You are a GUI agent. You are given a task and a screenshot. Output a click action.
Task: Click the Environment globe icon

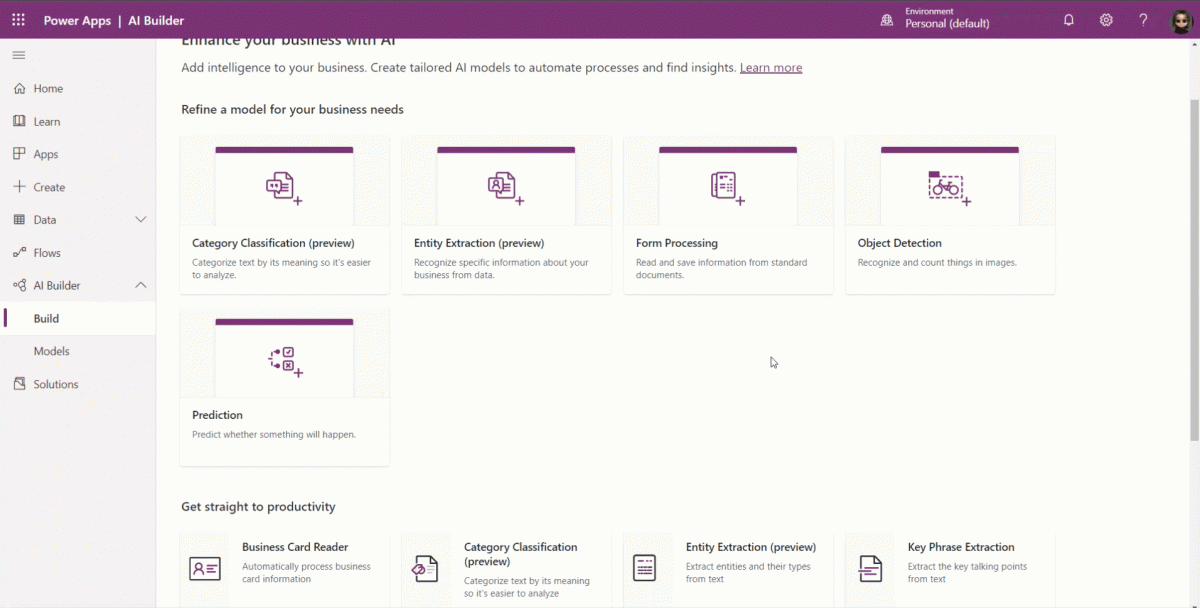[886, 20]
